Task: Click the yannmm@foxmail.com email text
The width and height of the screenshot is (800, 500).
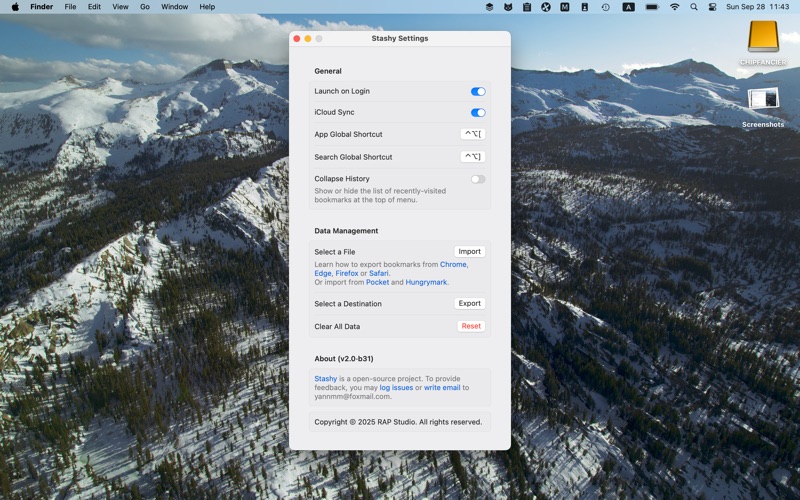Action: (x=353, y=396)
